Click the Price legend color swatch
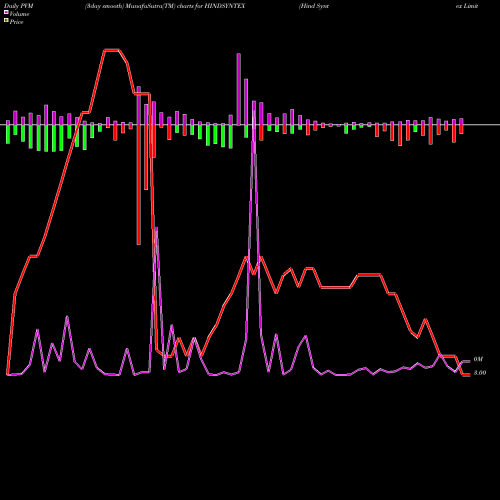Screen dimensions: 500x500 [6, 21]
